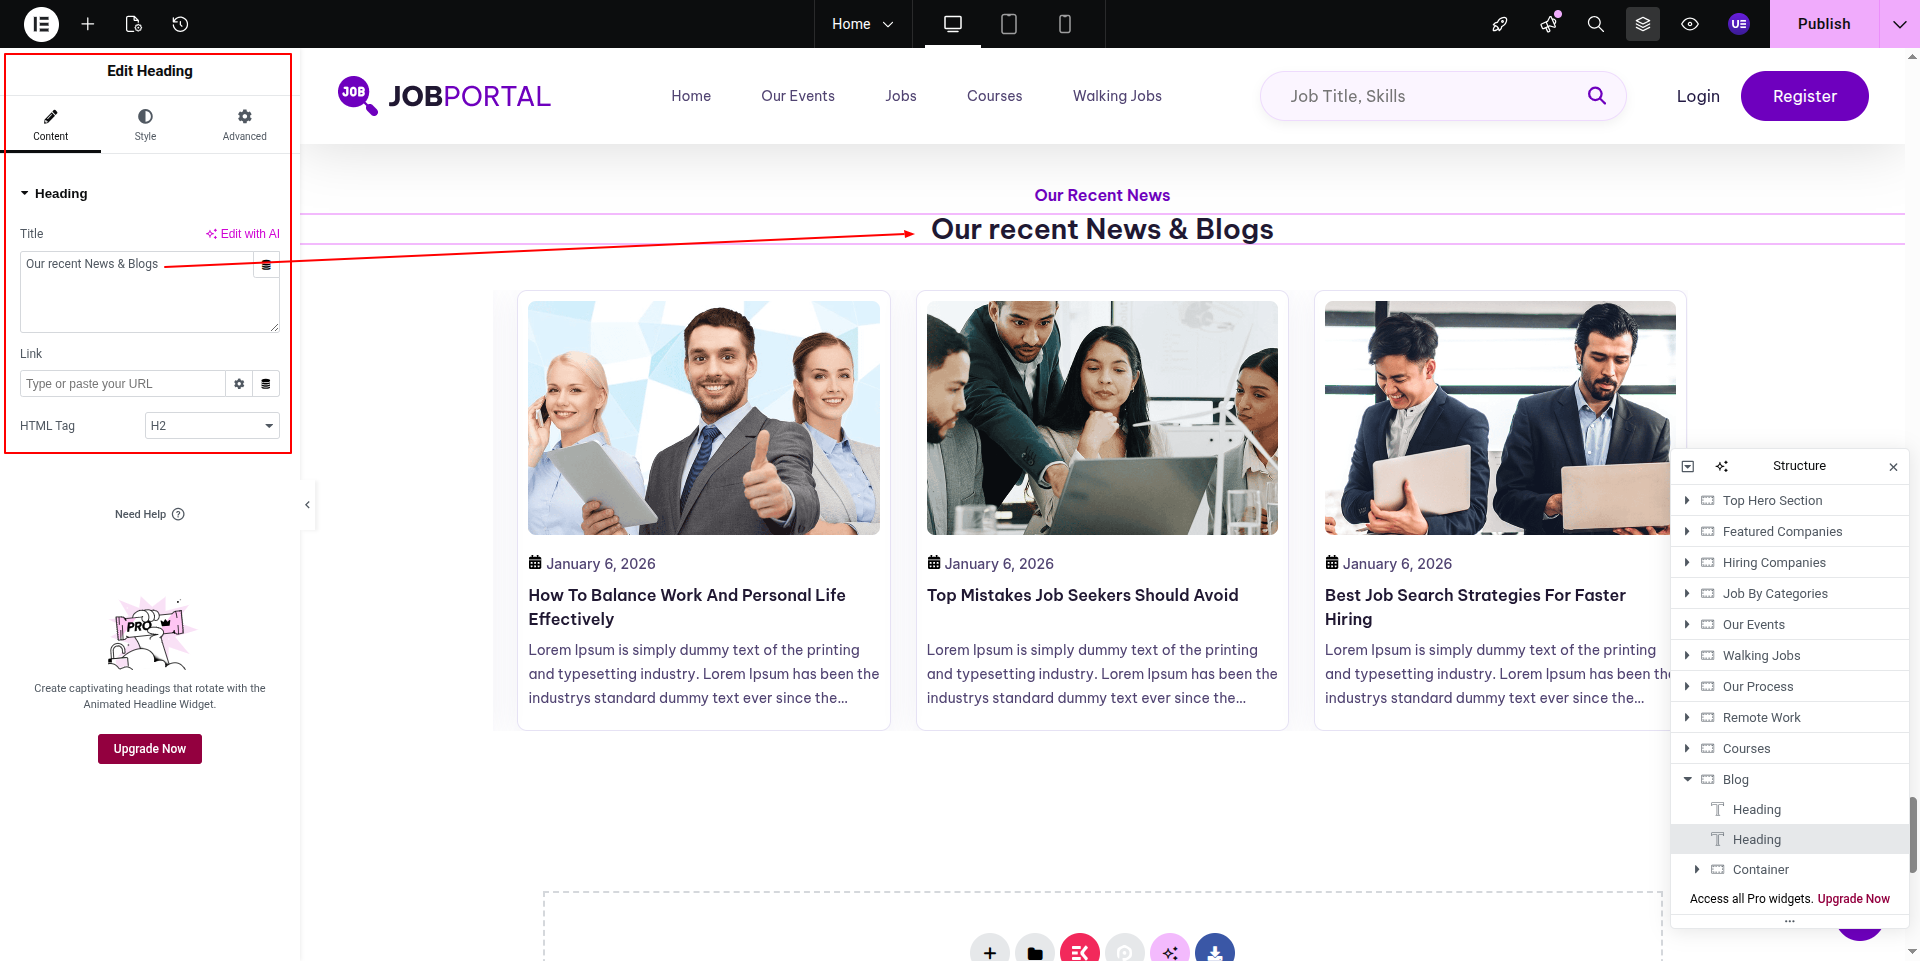Viewport: 1920px width, 961px height.
Task: Collapse the left editing panel handle
Action: point(308,505)
